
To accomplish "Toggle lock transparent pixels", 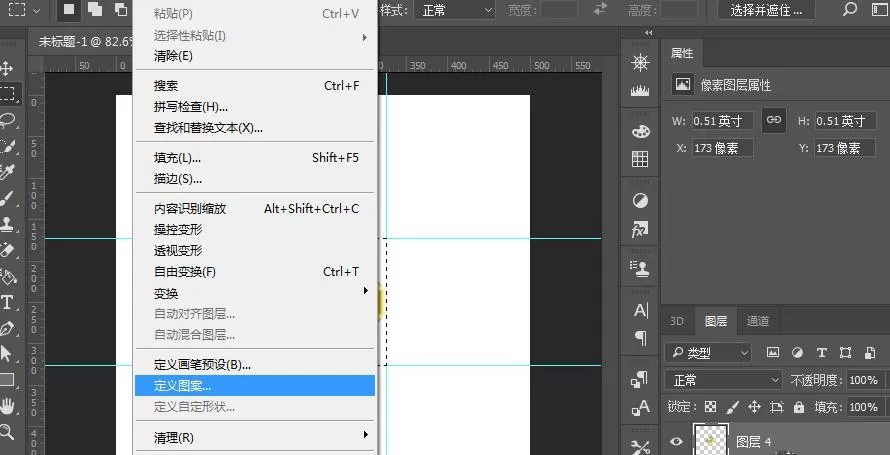I will click(710, 407).
